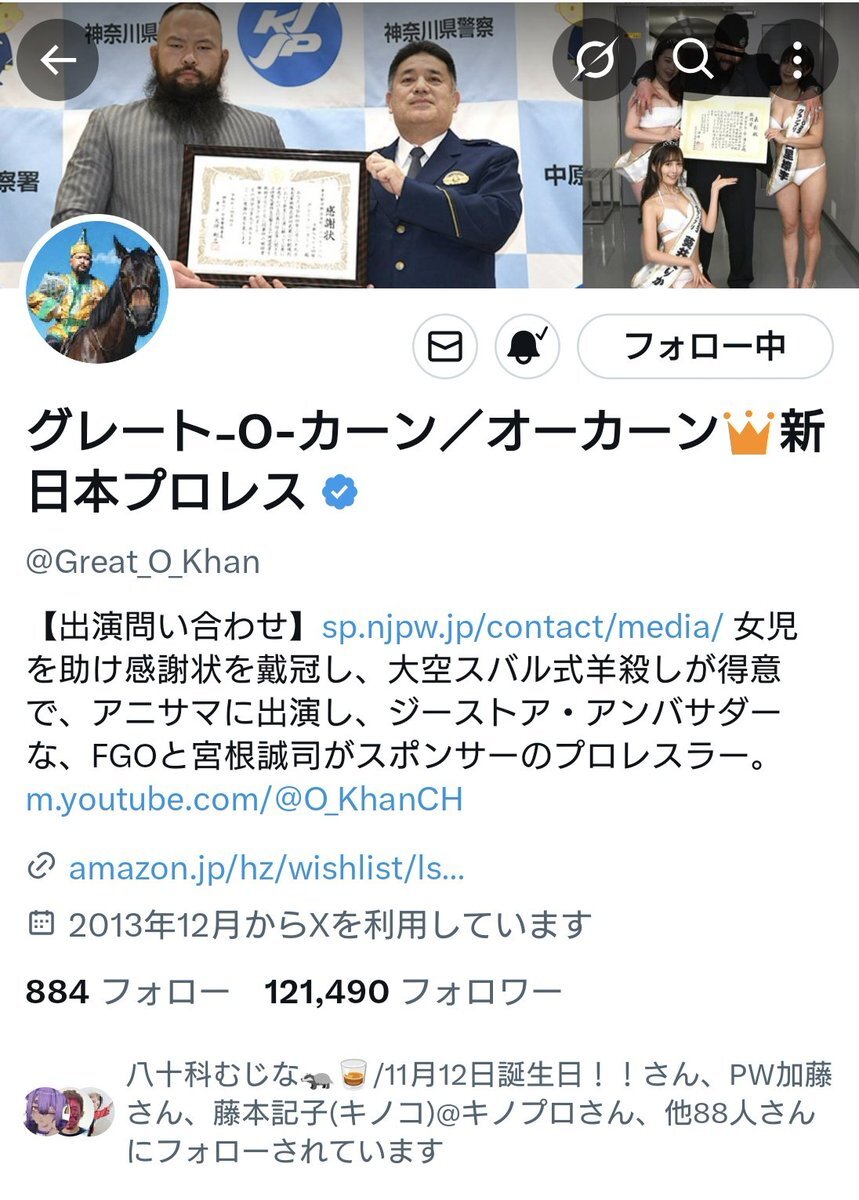
Task: View the 121,490 フォロワー followers list
Action: [x=413, y=991]
